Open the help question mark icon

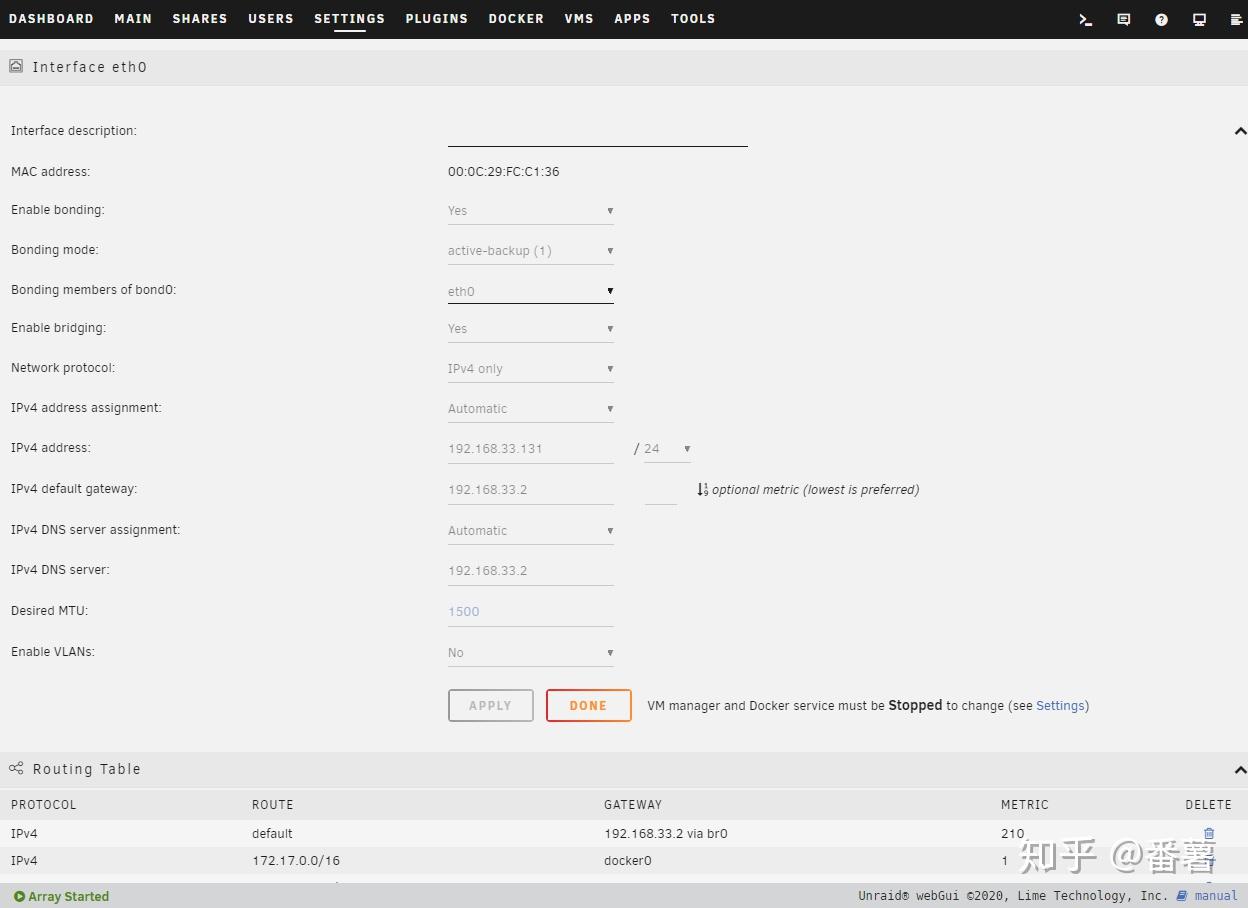(x=1161, y=19)
